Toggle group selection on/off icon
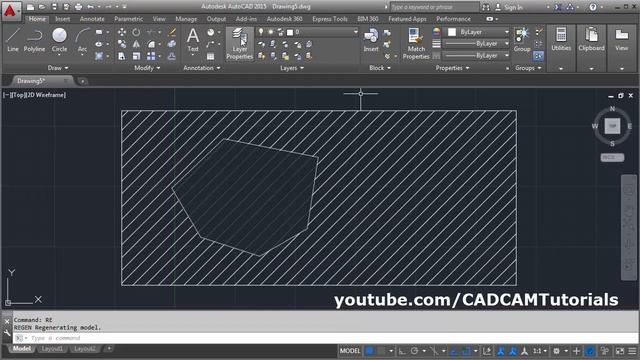Image resolution: width=640 pixels, height=360 pixels. coord(538,56)
